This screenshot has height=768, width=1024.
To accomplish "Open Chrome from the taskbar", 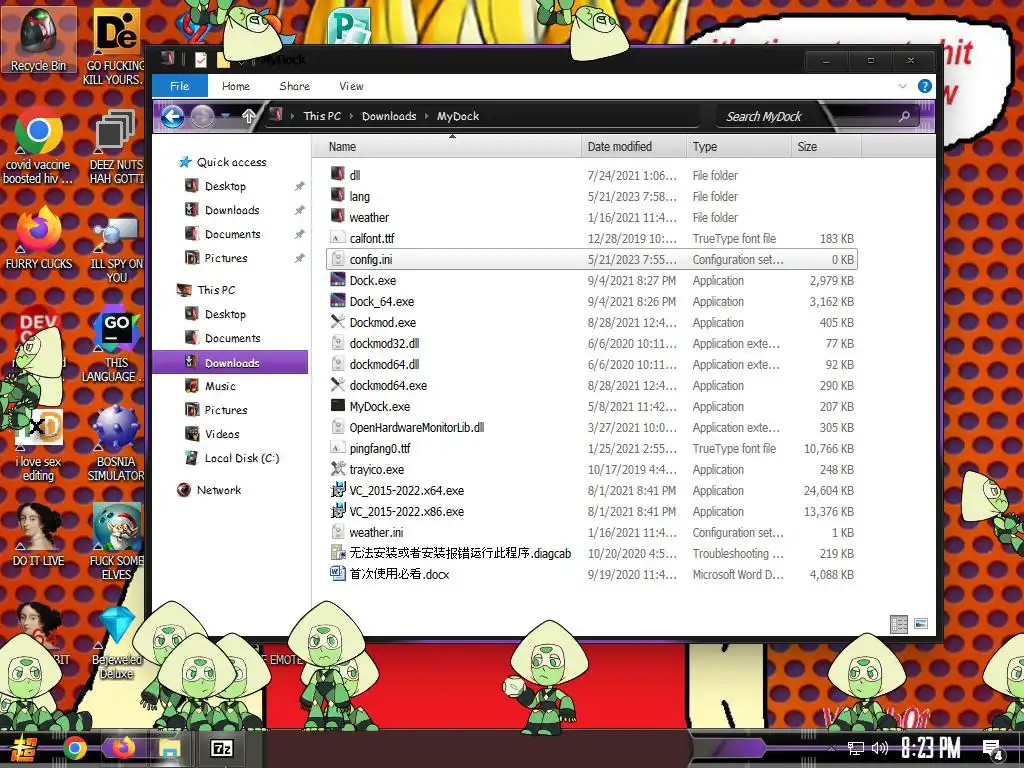I will 74,748.
